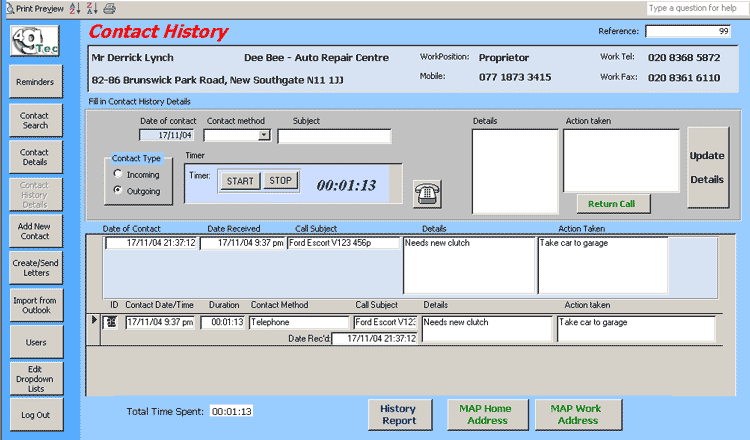750x440 pixels.
Task: Open Create/Send Letters
Action: [36, 268]
